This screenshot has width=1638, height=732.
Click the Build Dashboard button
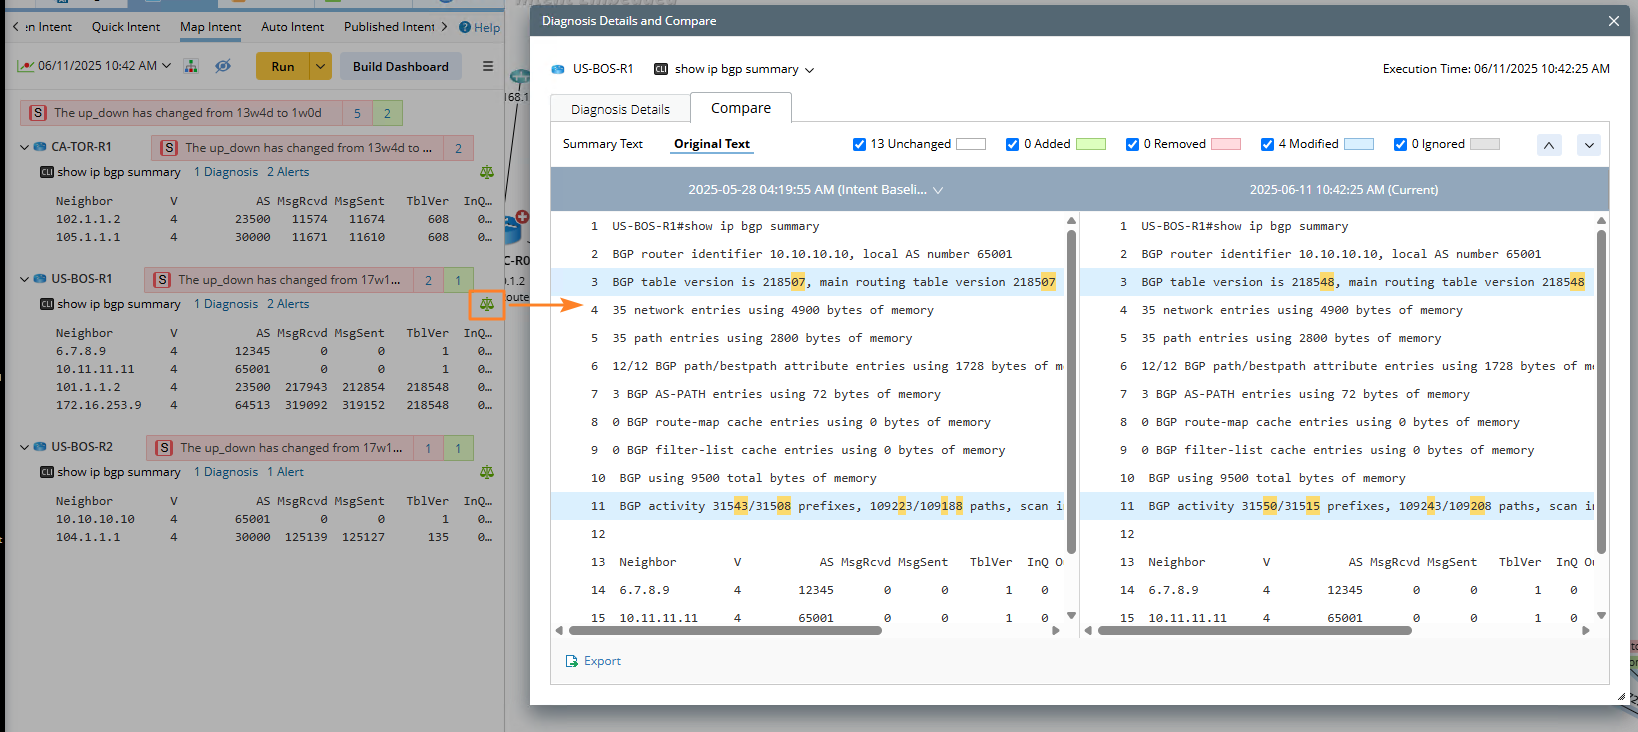tap(401, 67)
